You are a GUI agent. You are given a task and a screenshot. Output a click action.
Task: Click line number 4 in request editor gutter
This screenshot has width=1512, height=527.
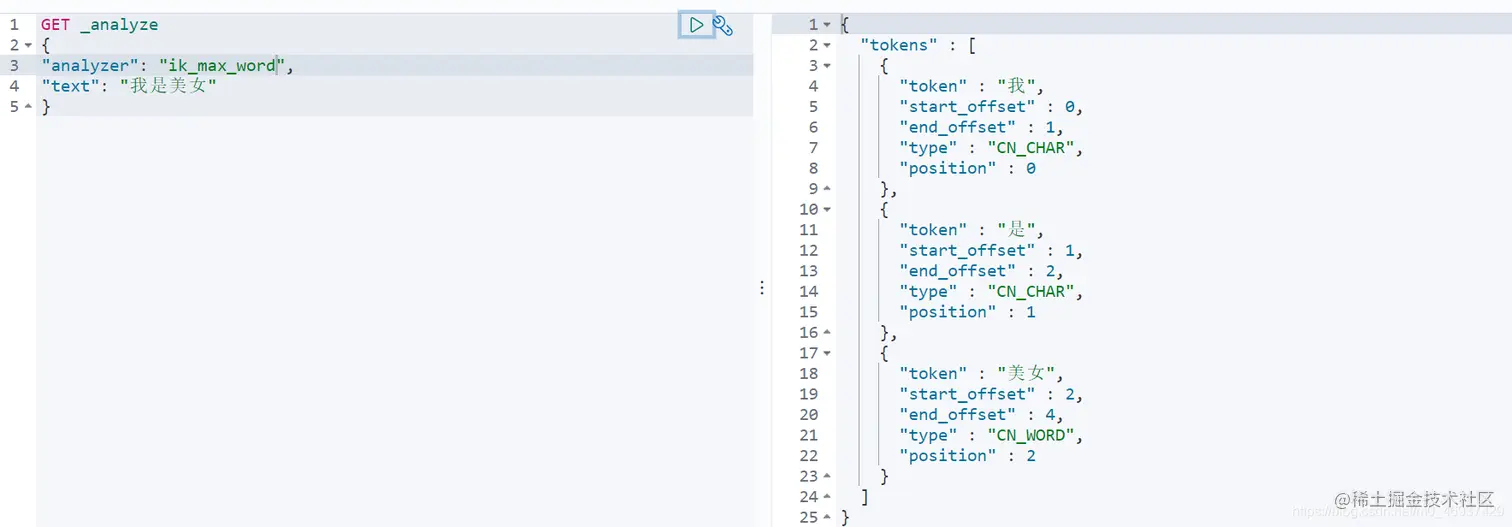click(14, 86)
